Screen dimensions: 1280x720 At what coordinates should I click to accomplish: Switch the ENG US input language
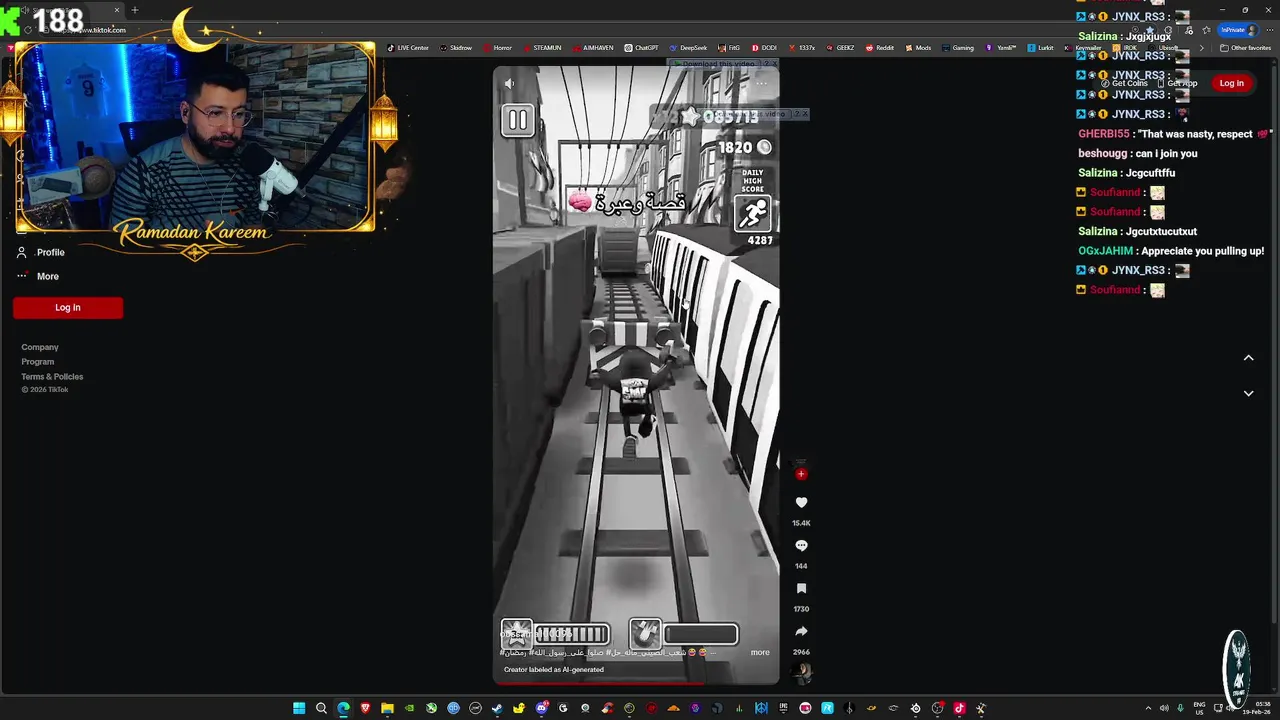point(1199,708)
